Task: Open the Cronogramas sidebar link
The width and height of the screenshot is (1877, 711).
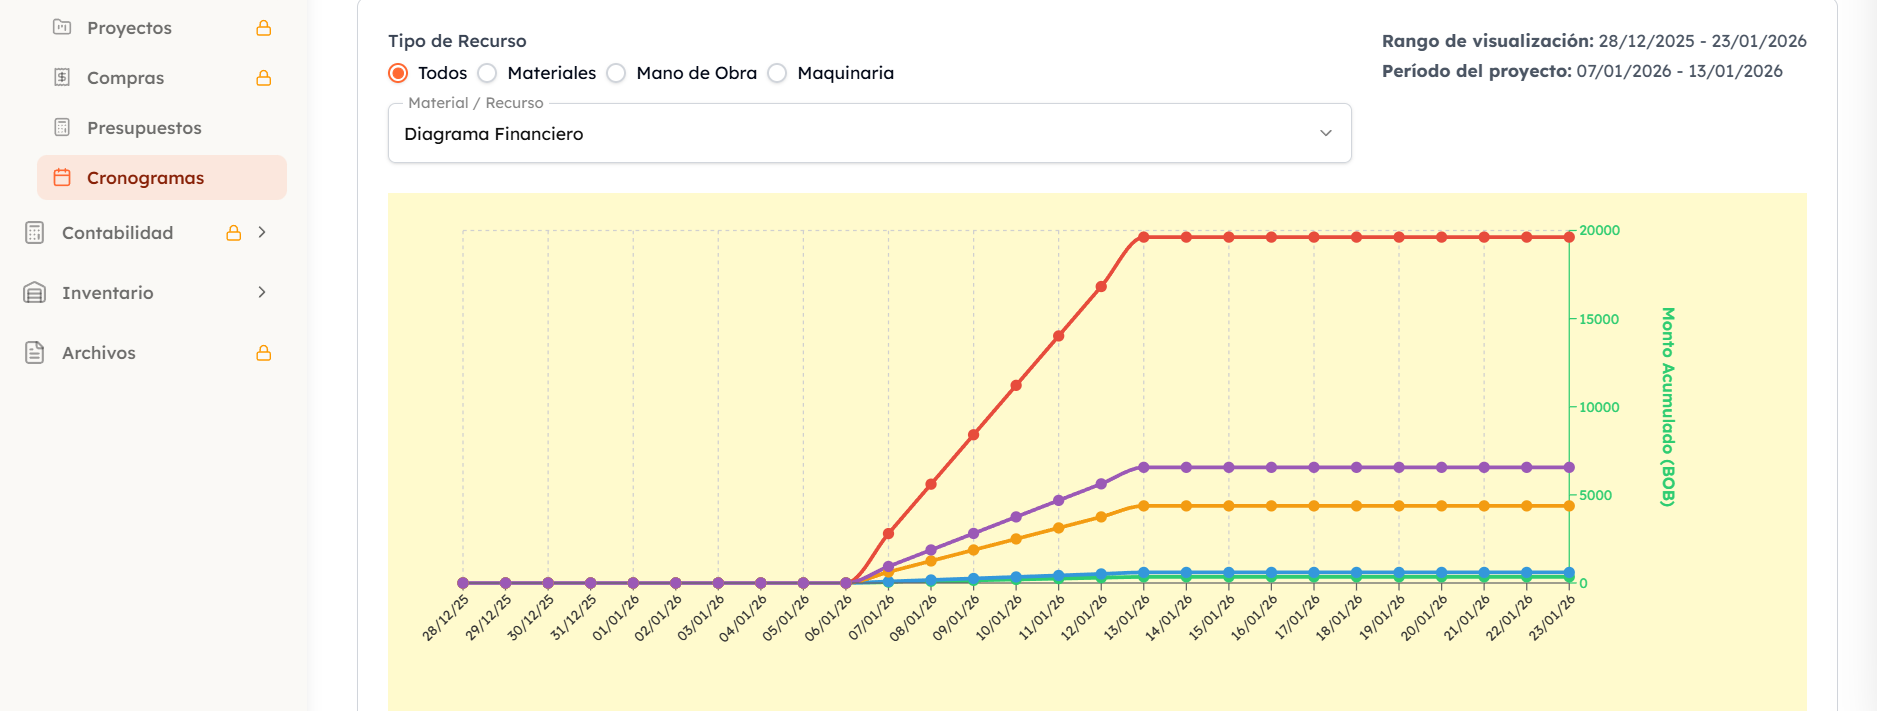Action: [145, 178]
